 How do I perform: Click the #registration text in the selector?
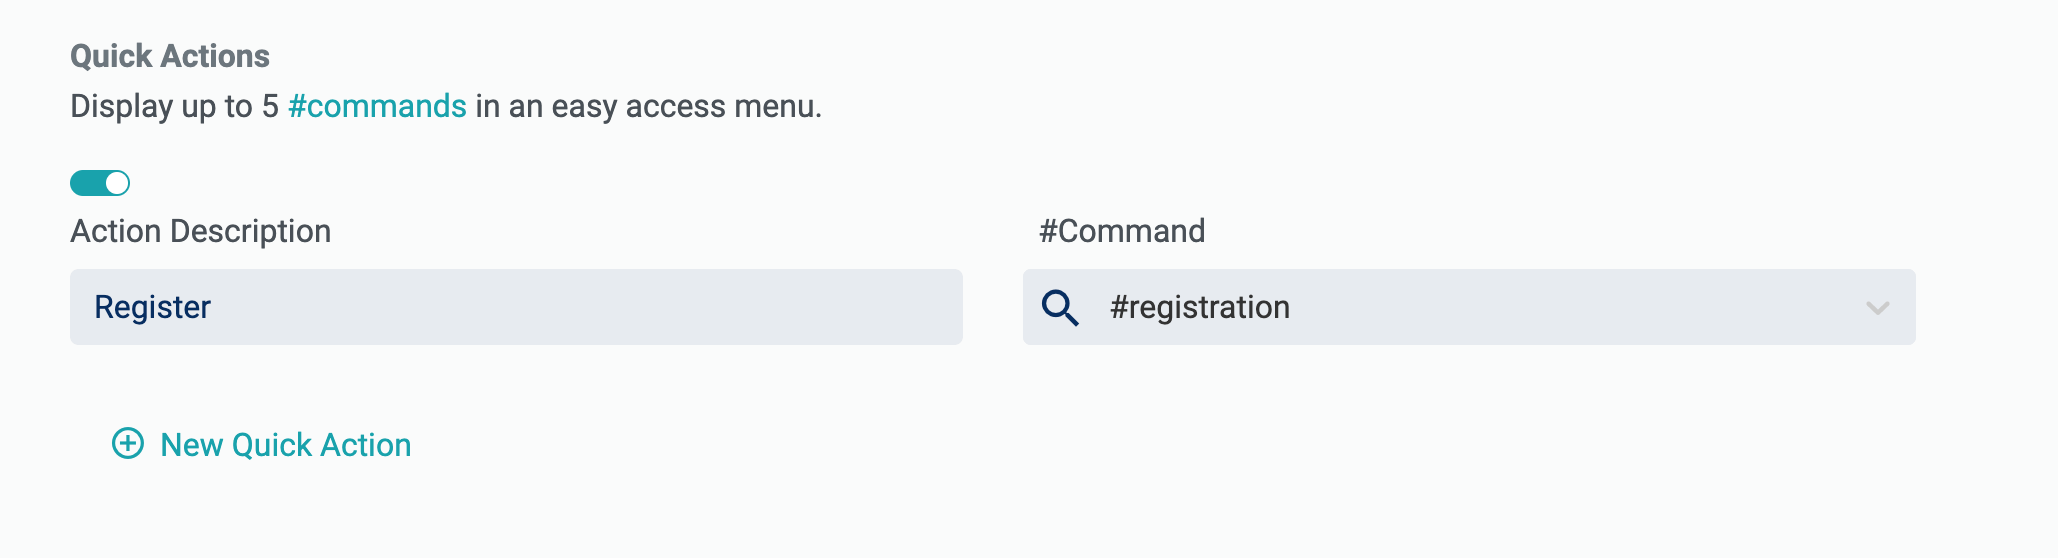pyautogui.click(x=1200, y=307)
